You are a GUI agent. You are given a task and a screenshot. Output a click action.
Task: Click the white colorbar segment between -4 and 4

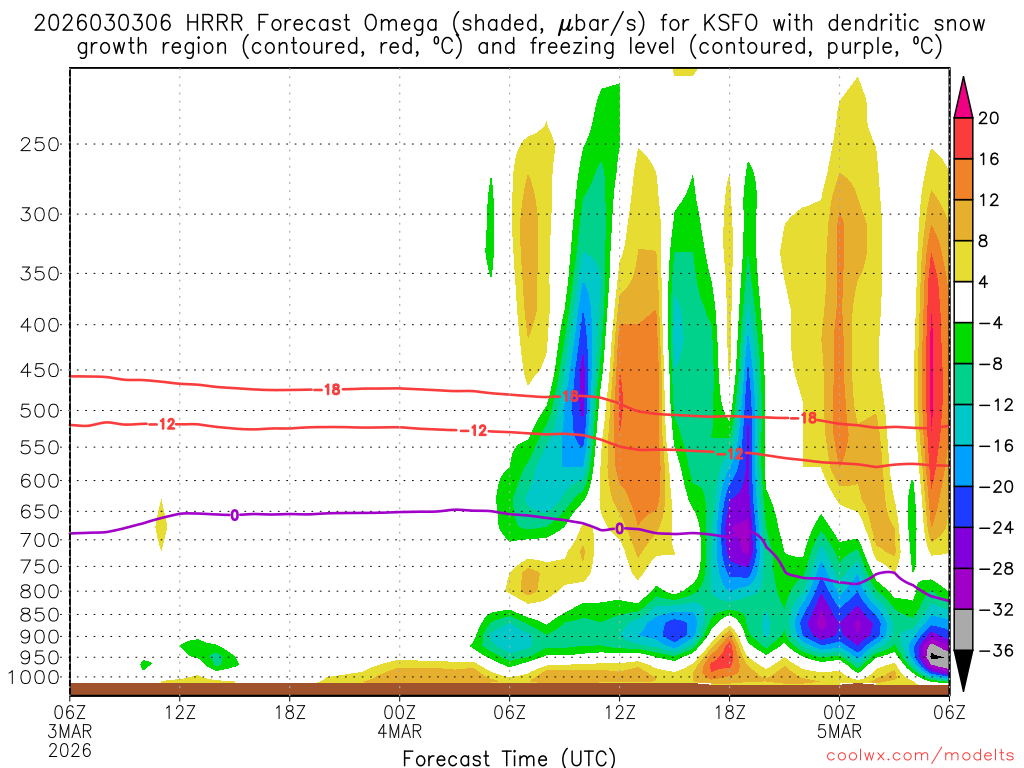coord(963,303)
